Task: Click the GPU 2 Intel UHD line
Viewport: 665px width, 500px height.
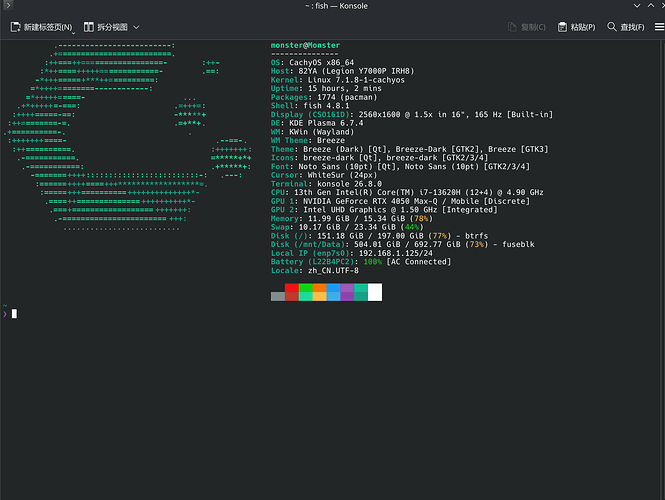Action: tap(384, 210)
